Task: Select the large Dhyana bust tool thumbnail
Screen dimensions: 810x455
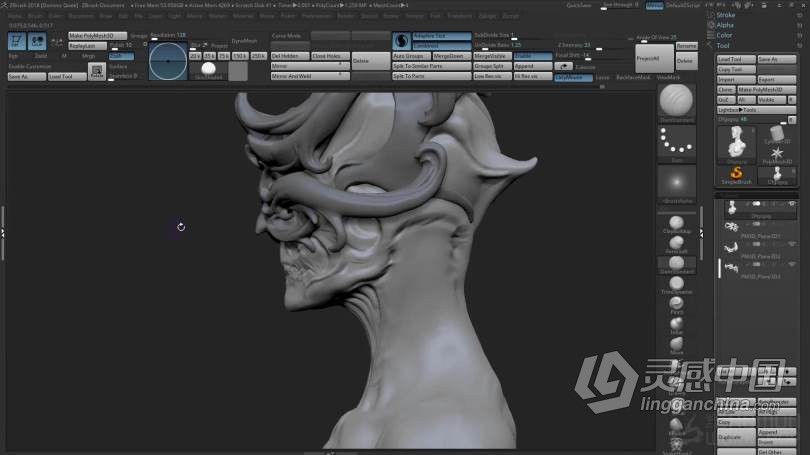Action: point(736,144)
